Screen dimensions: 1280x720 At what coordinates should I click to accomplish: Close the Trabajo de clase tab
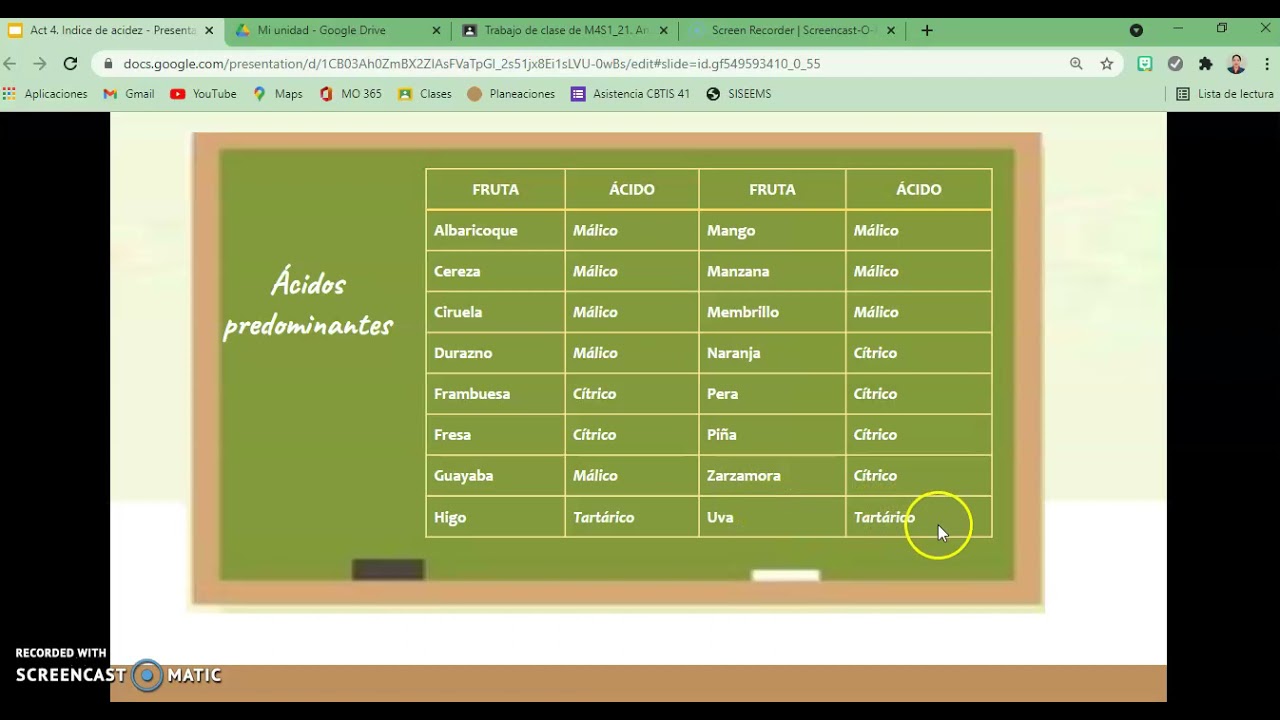[663, 30]
